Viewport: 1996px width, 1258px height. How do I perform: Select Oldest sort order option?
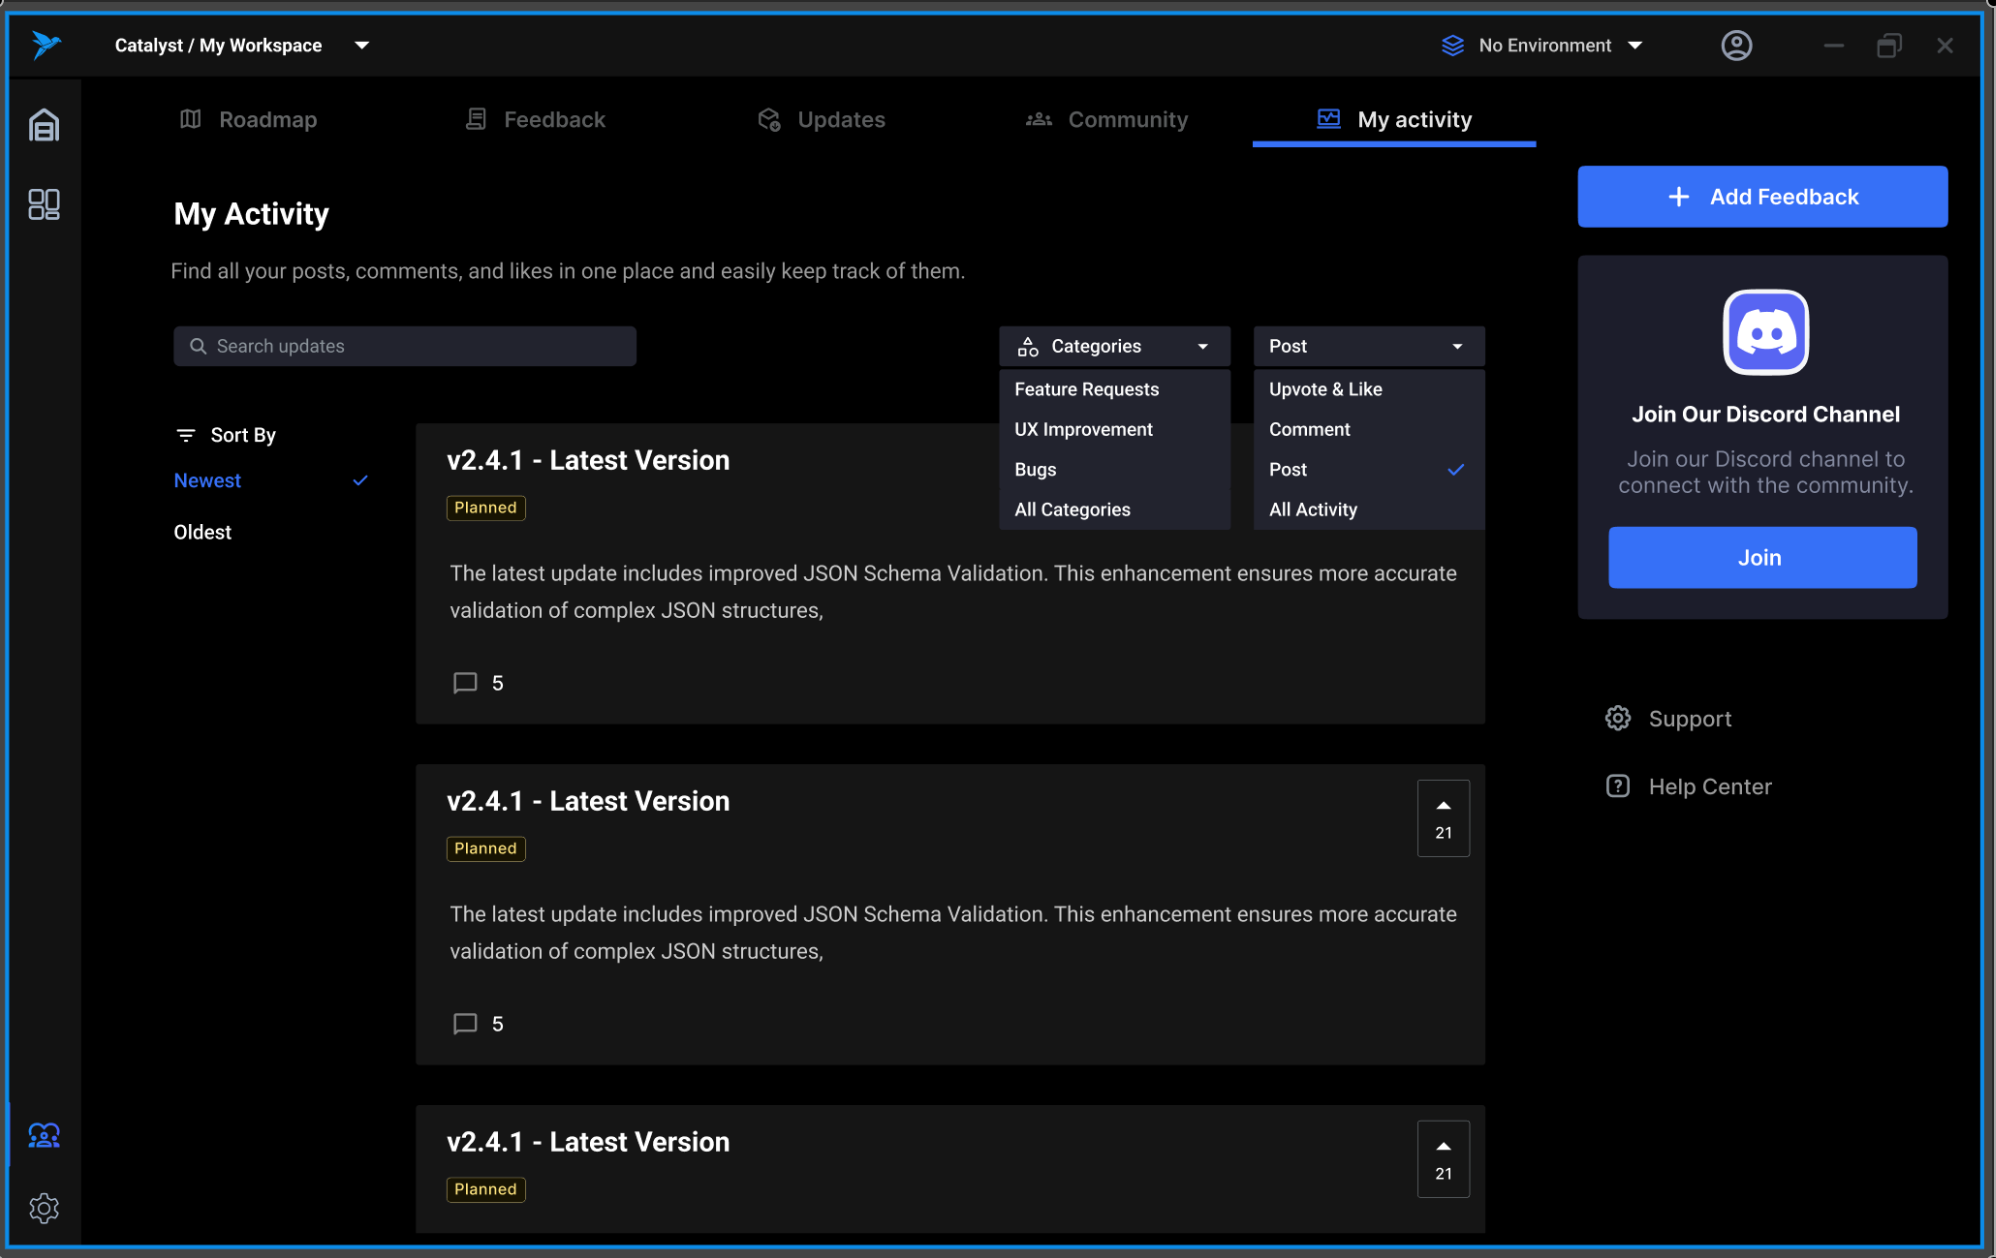tap(201, 532)
